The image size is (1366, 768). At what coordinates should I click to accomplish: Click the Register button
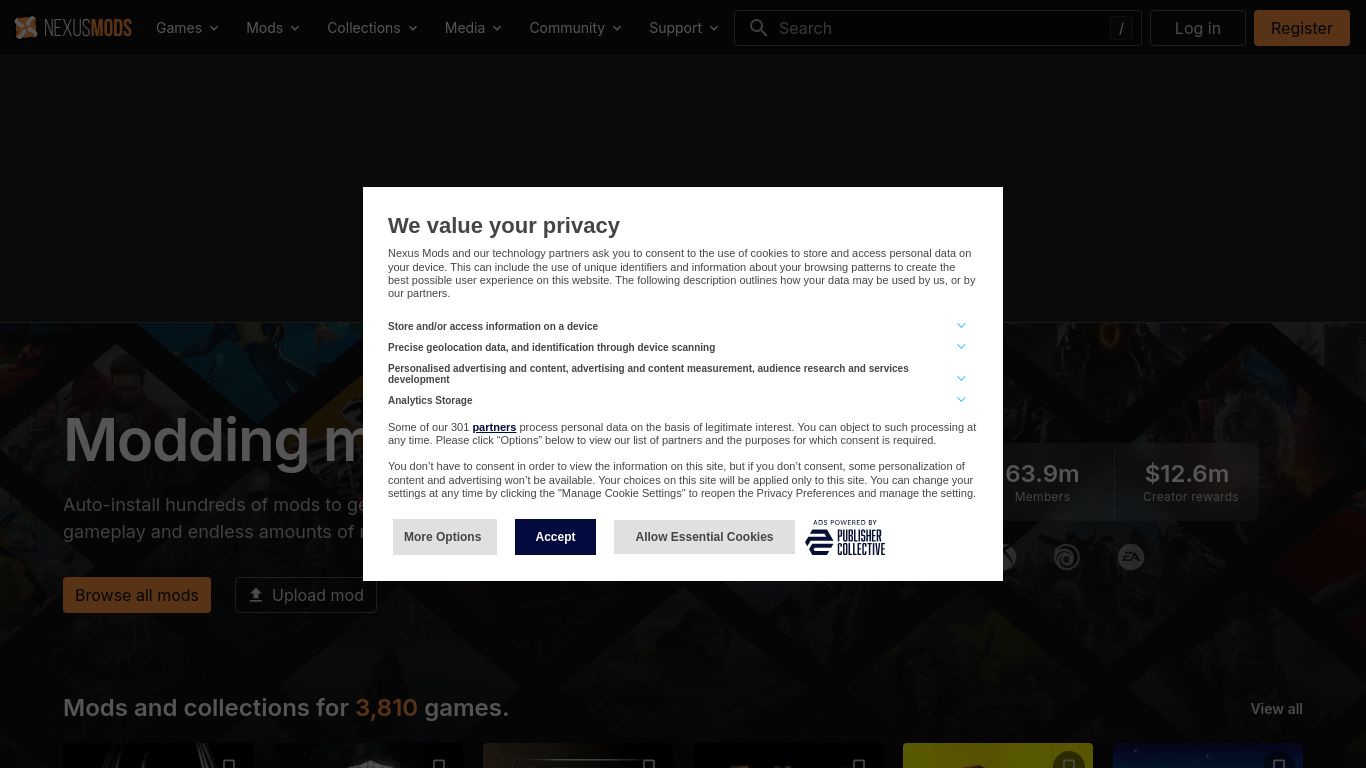click(x=1301, y=28)
